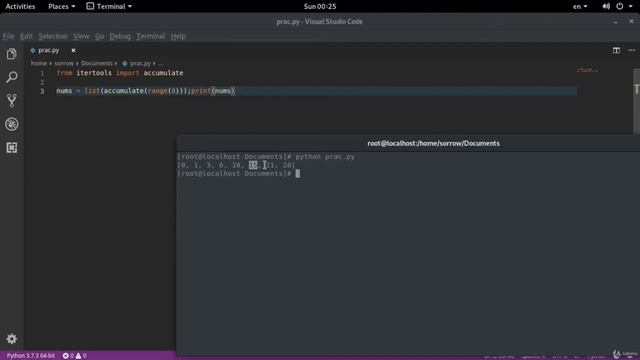Screen dimensions: 640x360
Task: Click the errors and warnings status indicator
Action: point(74,356)
